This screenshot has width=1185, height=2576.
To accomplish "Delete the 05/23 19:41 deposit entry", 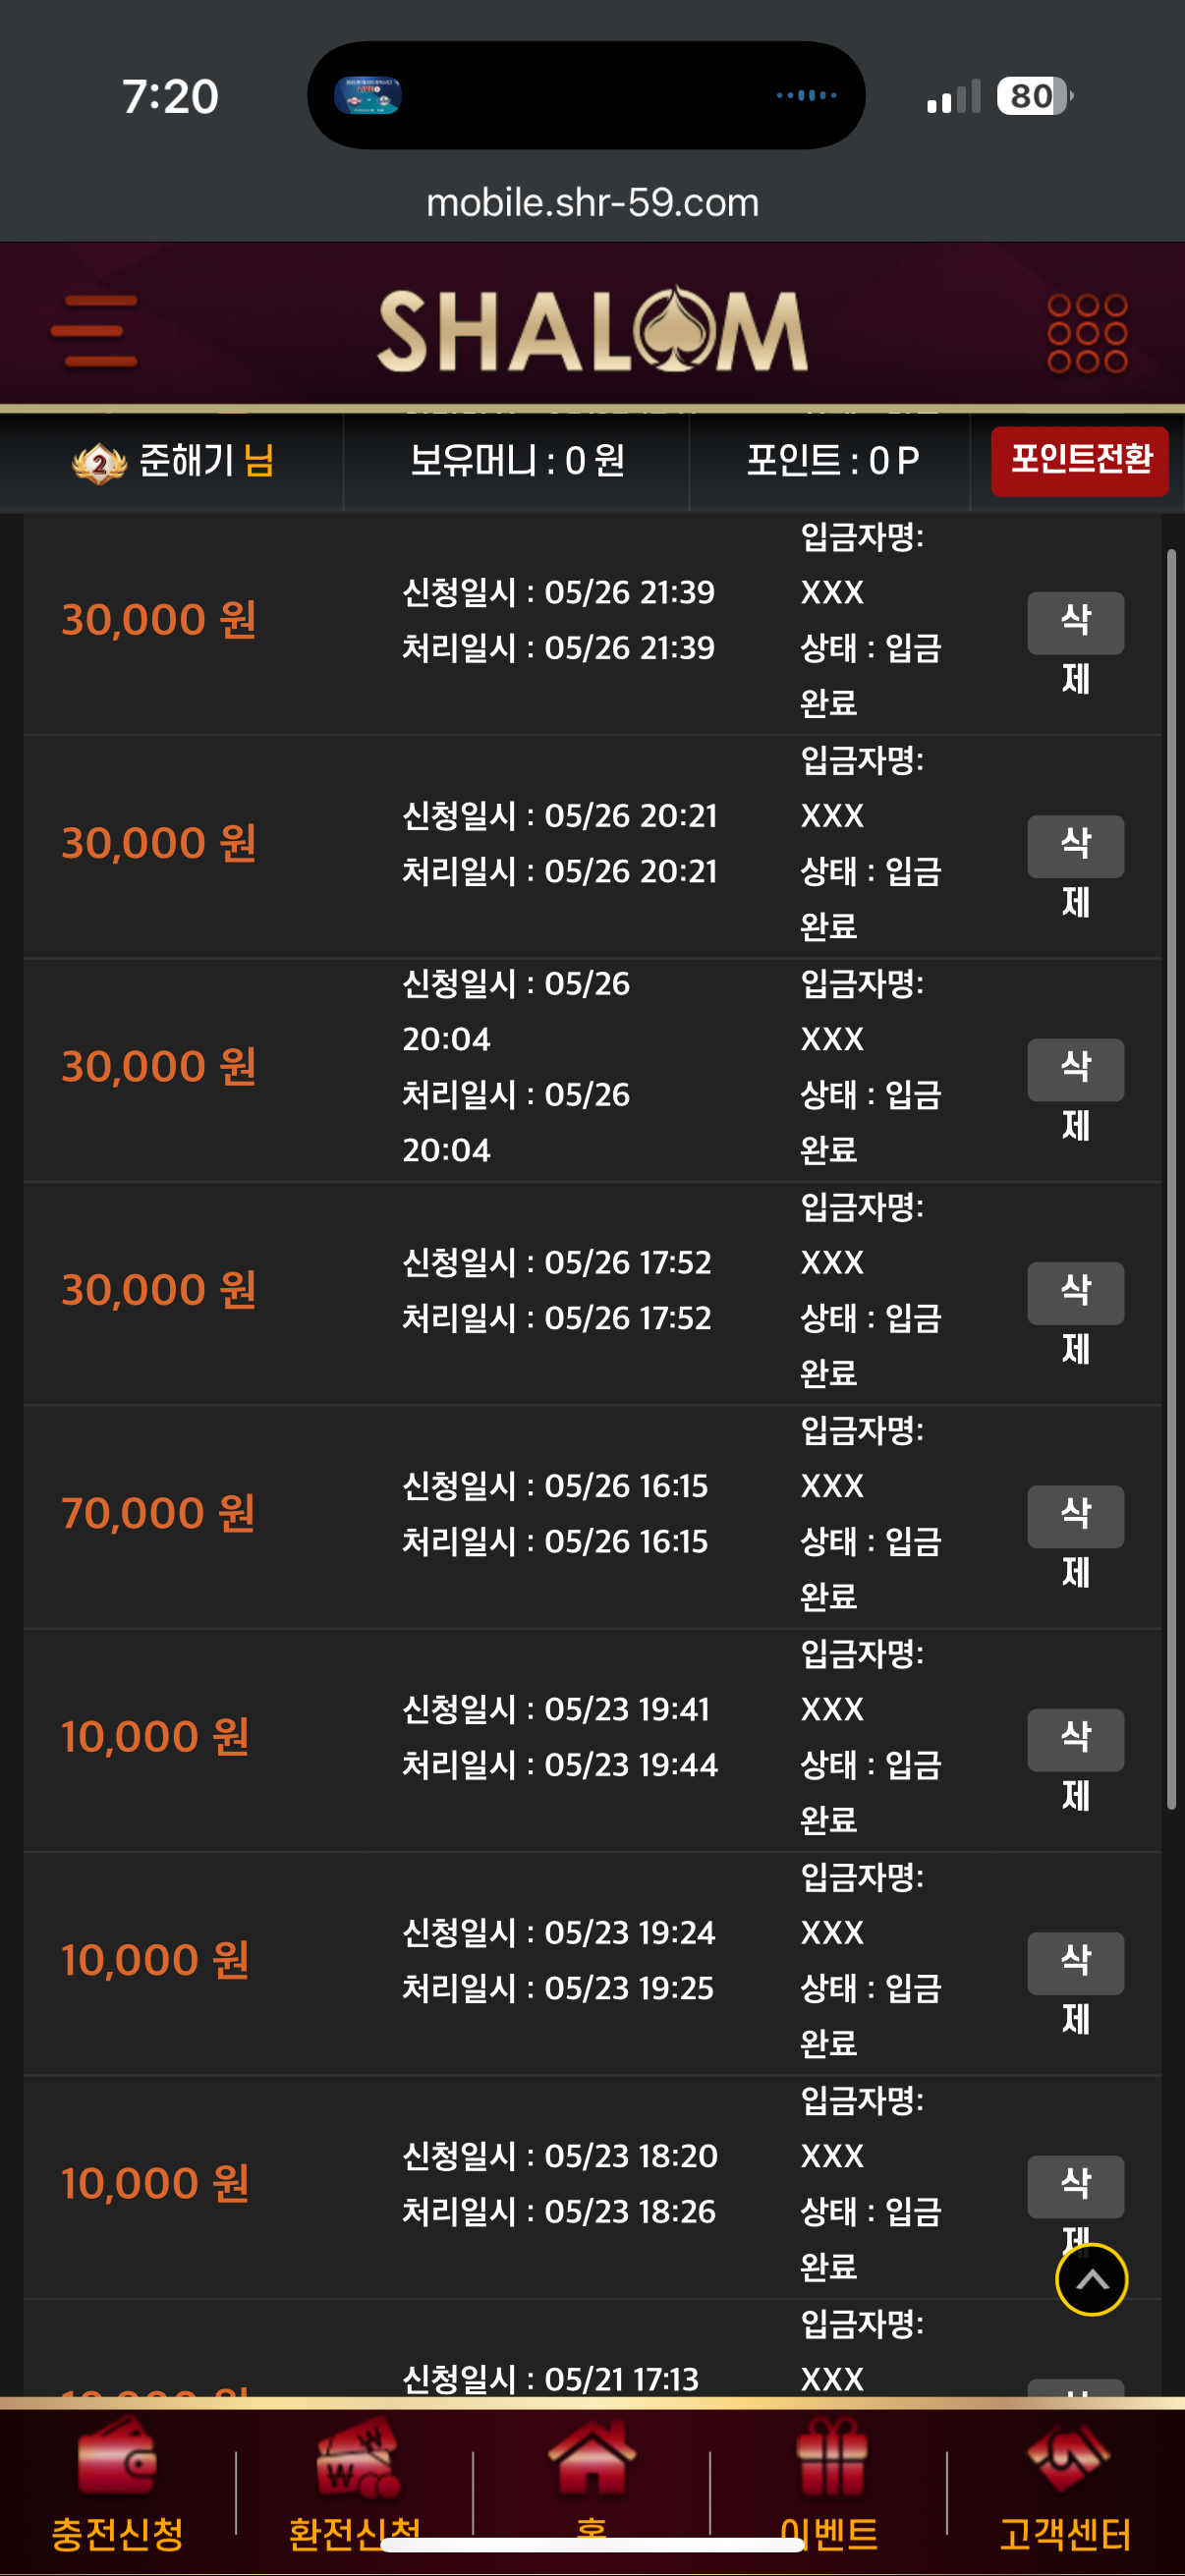I will click(1075, 1739).
